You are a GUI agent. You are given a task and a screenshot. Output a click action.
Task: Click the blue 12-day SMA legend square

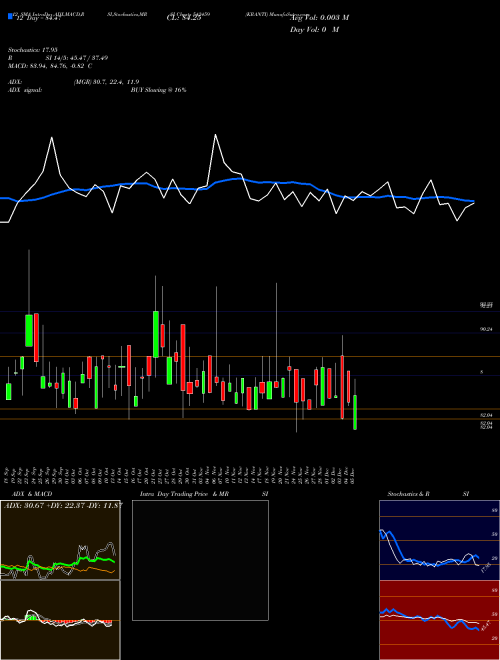[x=11, y=16]
